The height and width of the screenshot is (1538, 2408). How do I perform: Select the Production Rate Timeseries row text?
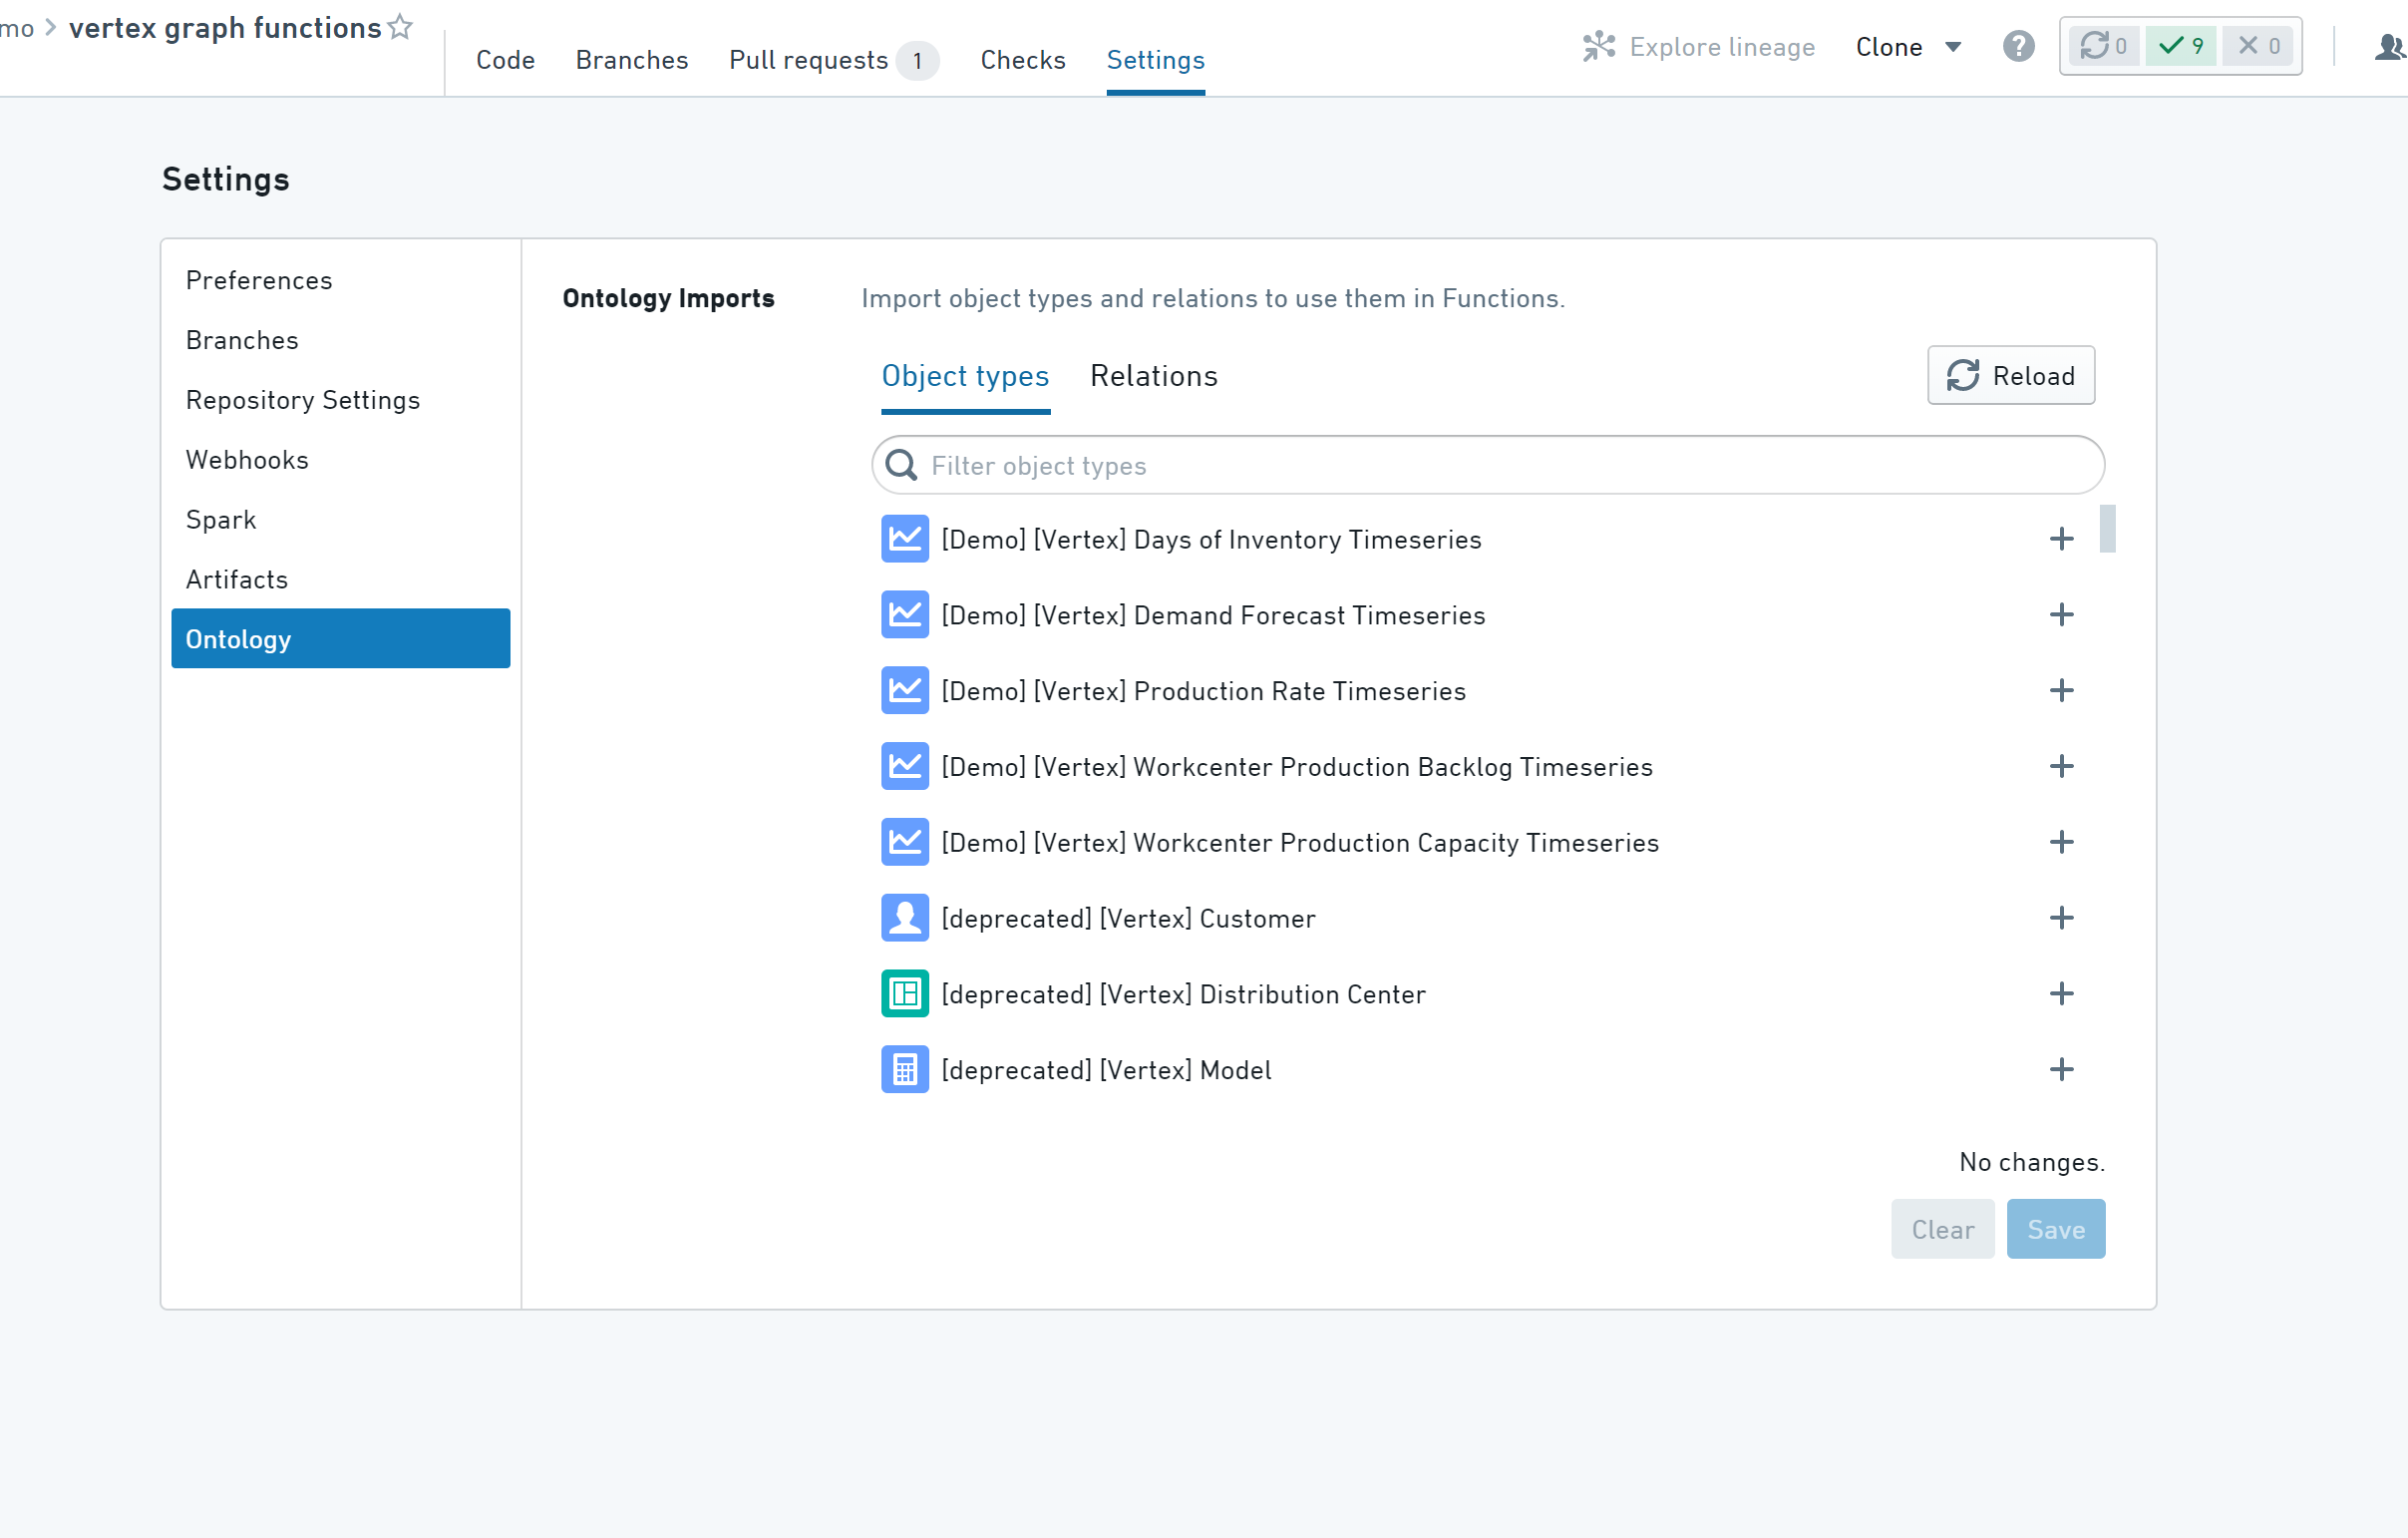coord(1203,691)
